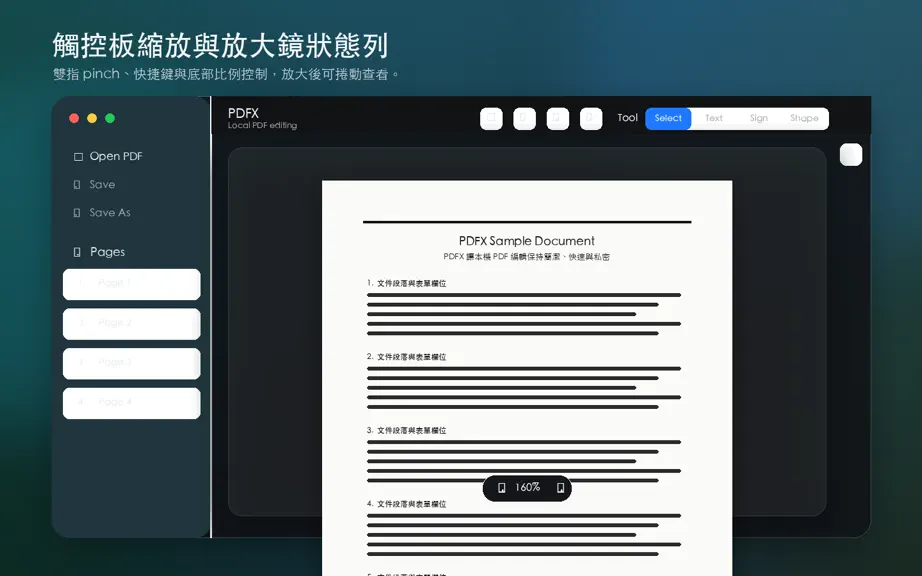Switch to the Sign tool
922x576 pixels.
759,118
